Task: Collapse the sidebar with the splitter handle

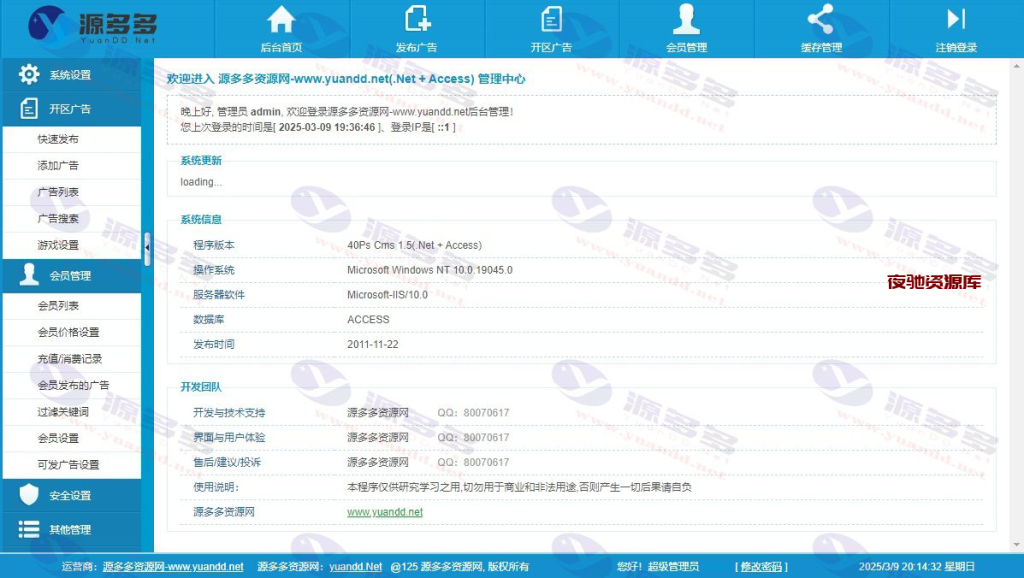Action: (147, 248)
